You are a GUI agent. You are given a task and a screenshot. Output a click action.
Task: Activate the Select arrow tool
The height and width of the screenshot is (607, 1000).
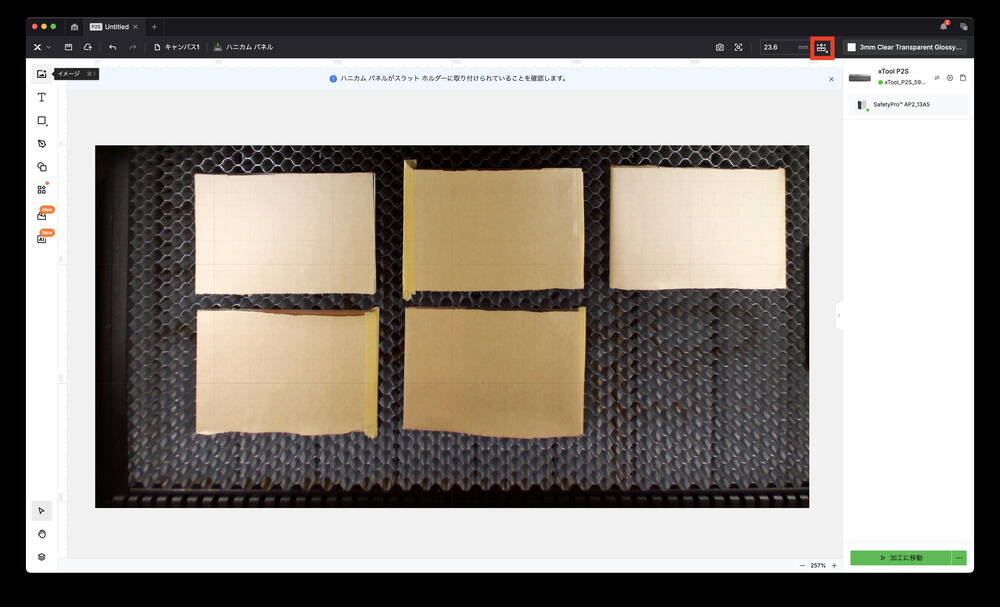41,511
